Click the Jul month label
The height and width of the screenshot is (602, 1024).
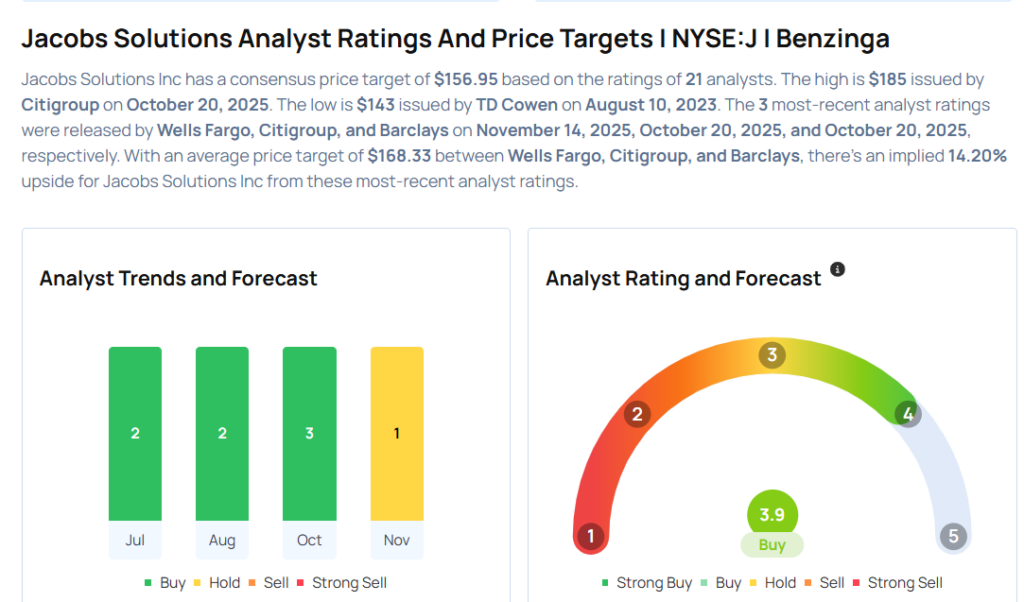click(135, 540)
